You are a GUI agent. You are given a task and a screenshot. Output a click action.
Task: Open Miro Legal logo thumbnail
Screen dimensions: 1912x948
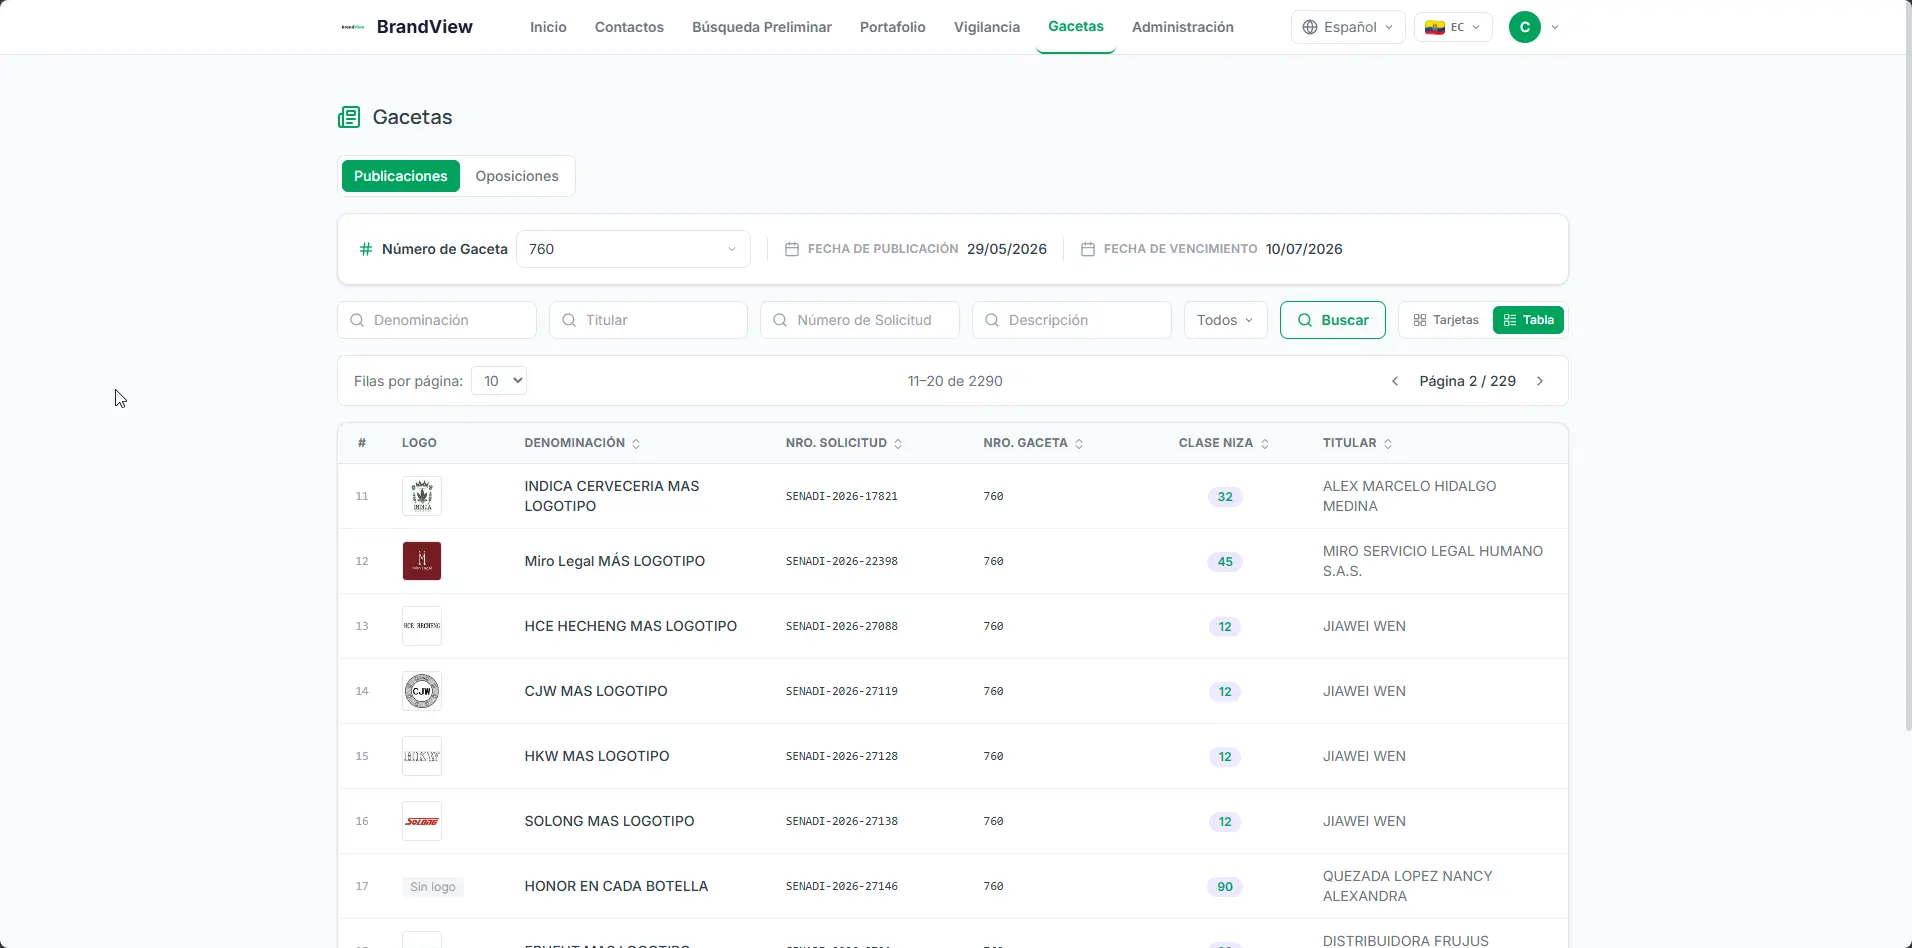422,561
